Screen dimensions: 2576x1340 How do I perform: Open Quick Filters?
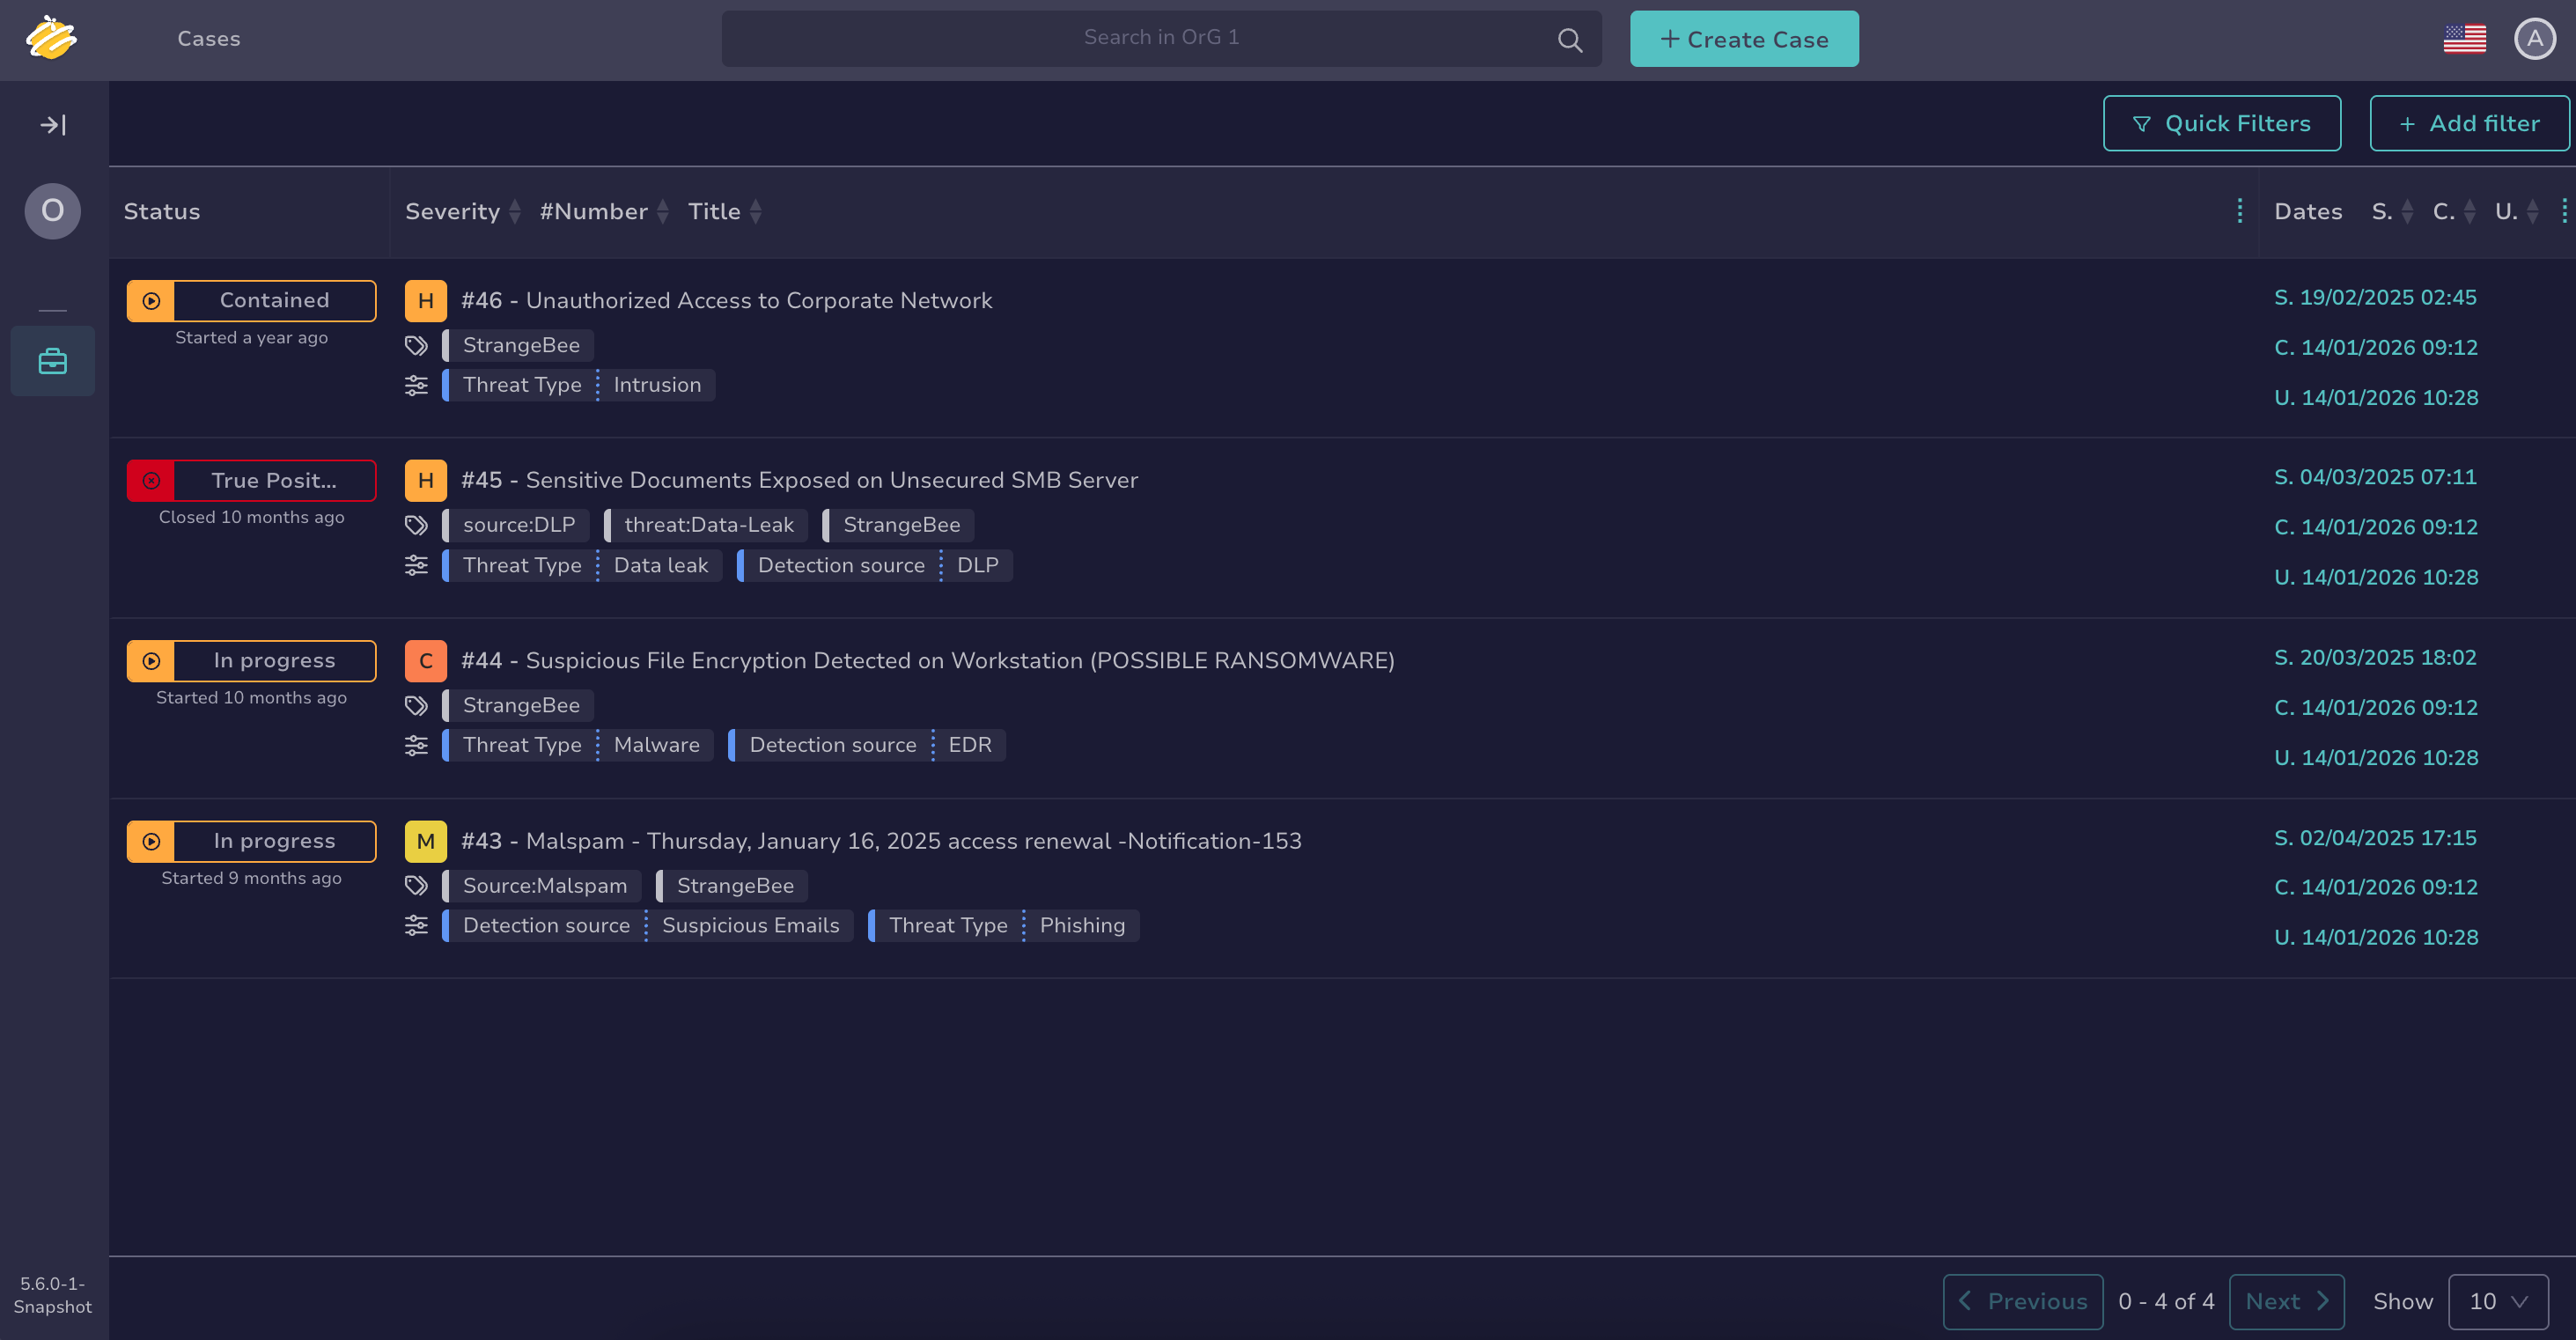pos(2222,123)
